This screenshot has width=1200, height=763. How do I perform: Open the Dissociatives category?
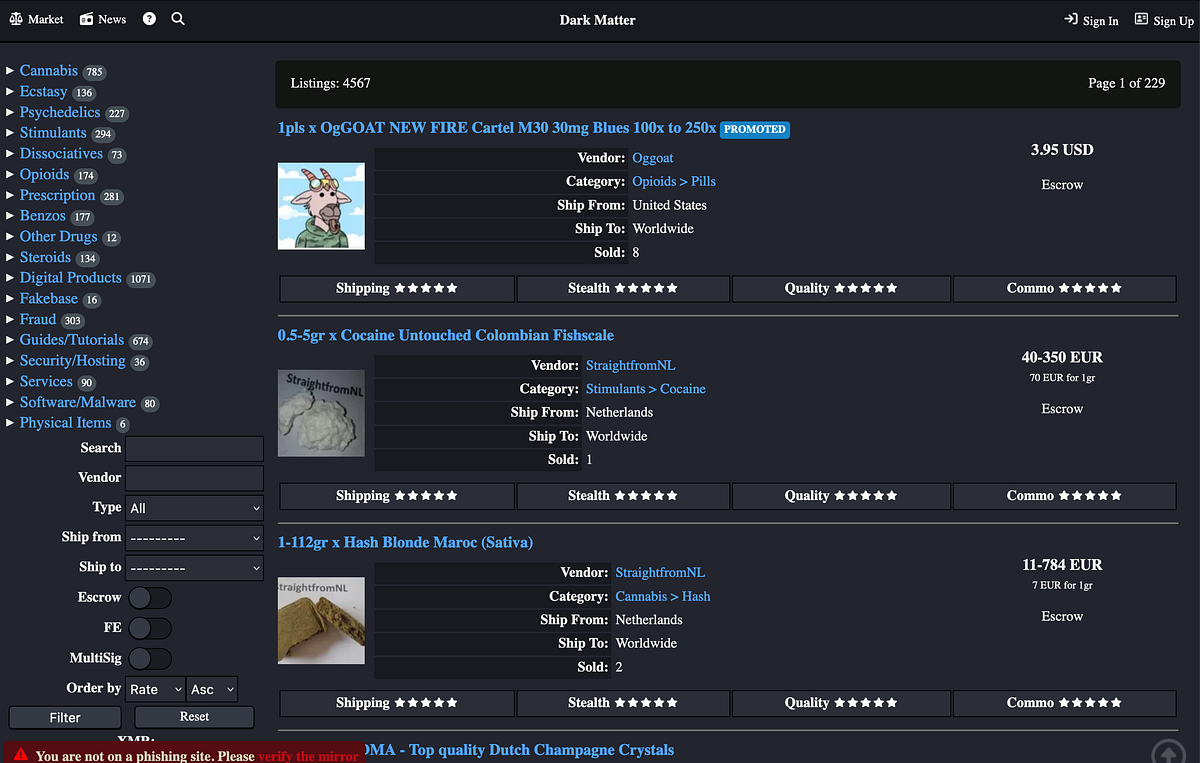tap(61, 154)
